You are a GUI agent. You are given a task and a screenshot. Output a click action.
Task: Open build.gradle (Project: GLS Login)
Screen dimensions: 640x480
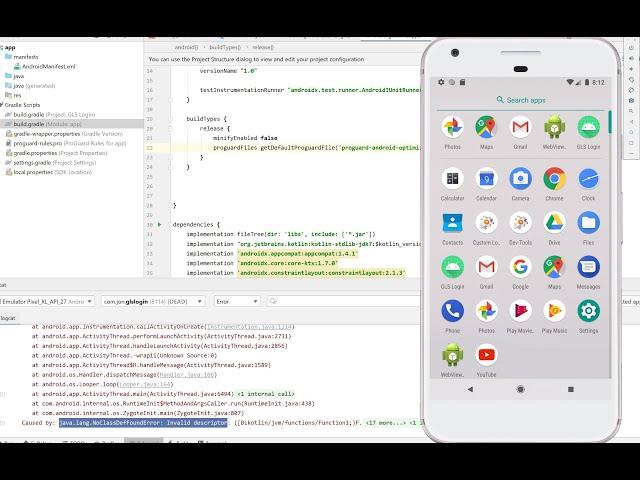[50, 115]
